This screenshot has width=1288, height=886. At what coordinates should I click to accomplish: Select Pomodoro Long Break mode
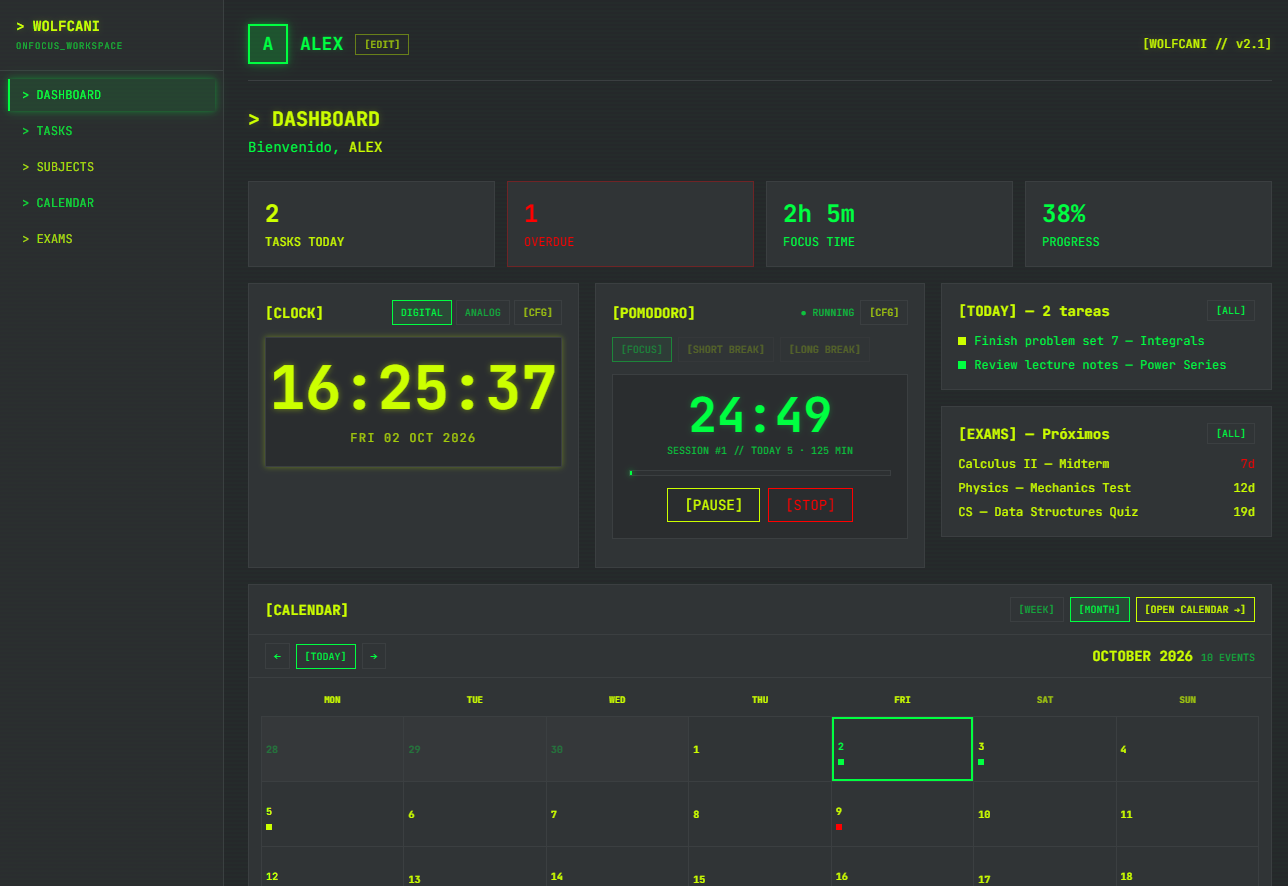pos(825,350)
